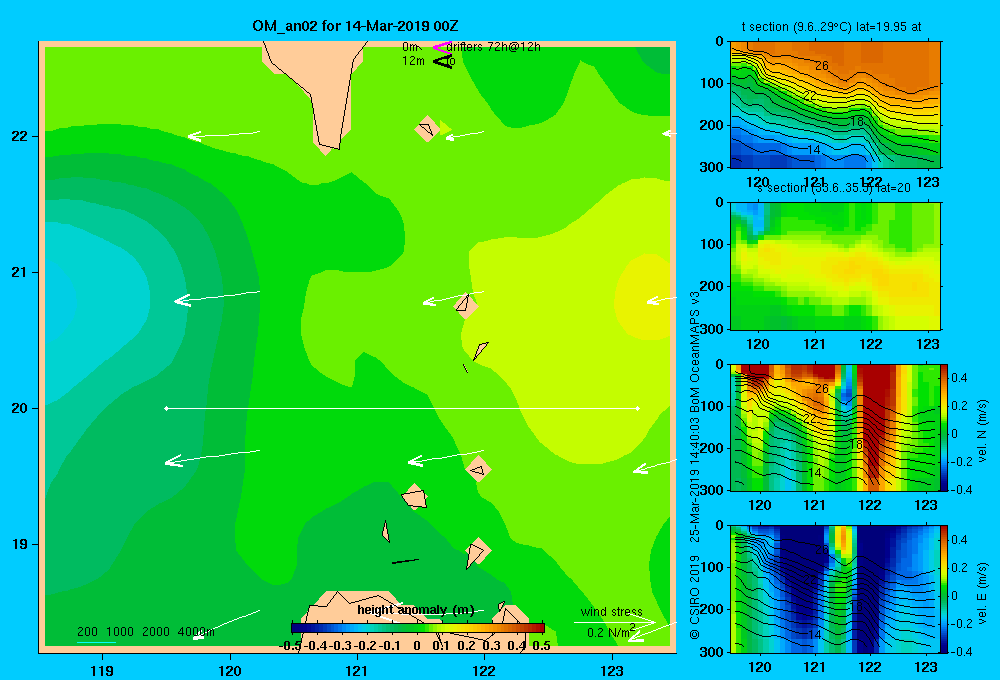Click the 'vel. E (m/s)' axis label

[x=983, y=593]
